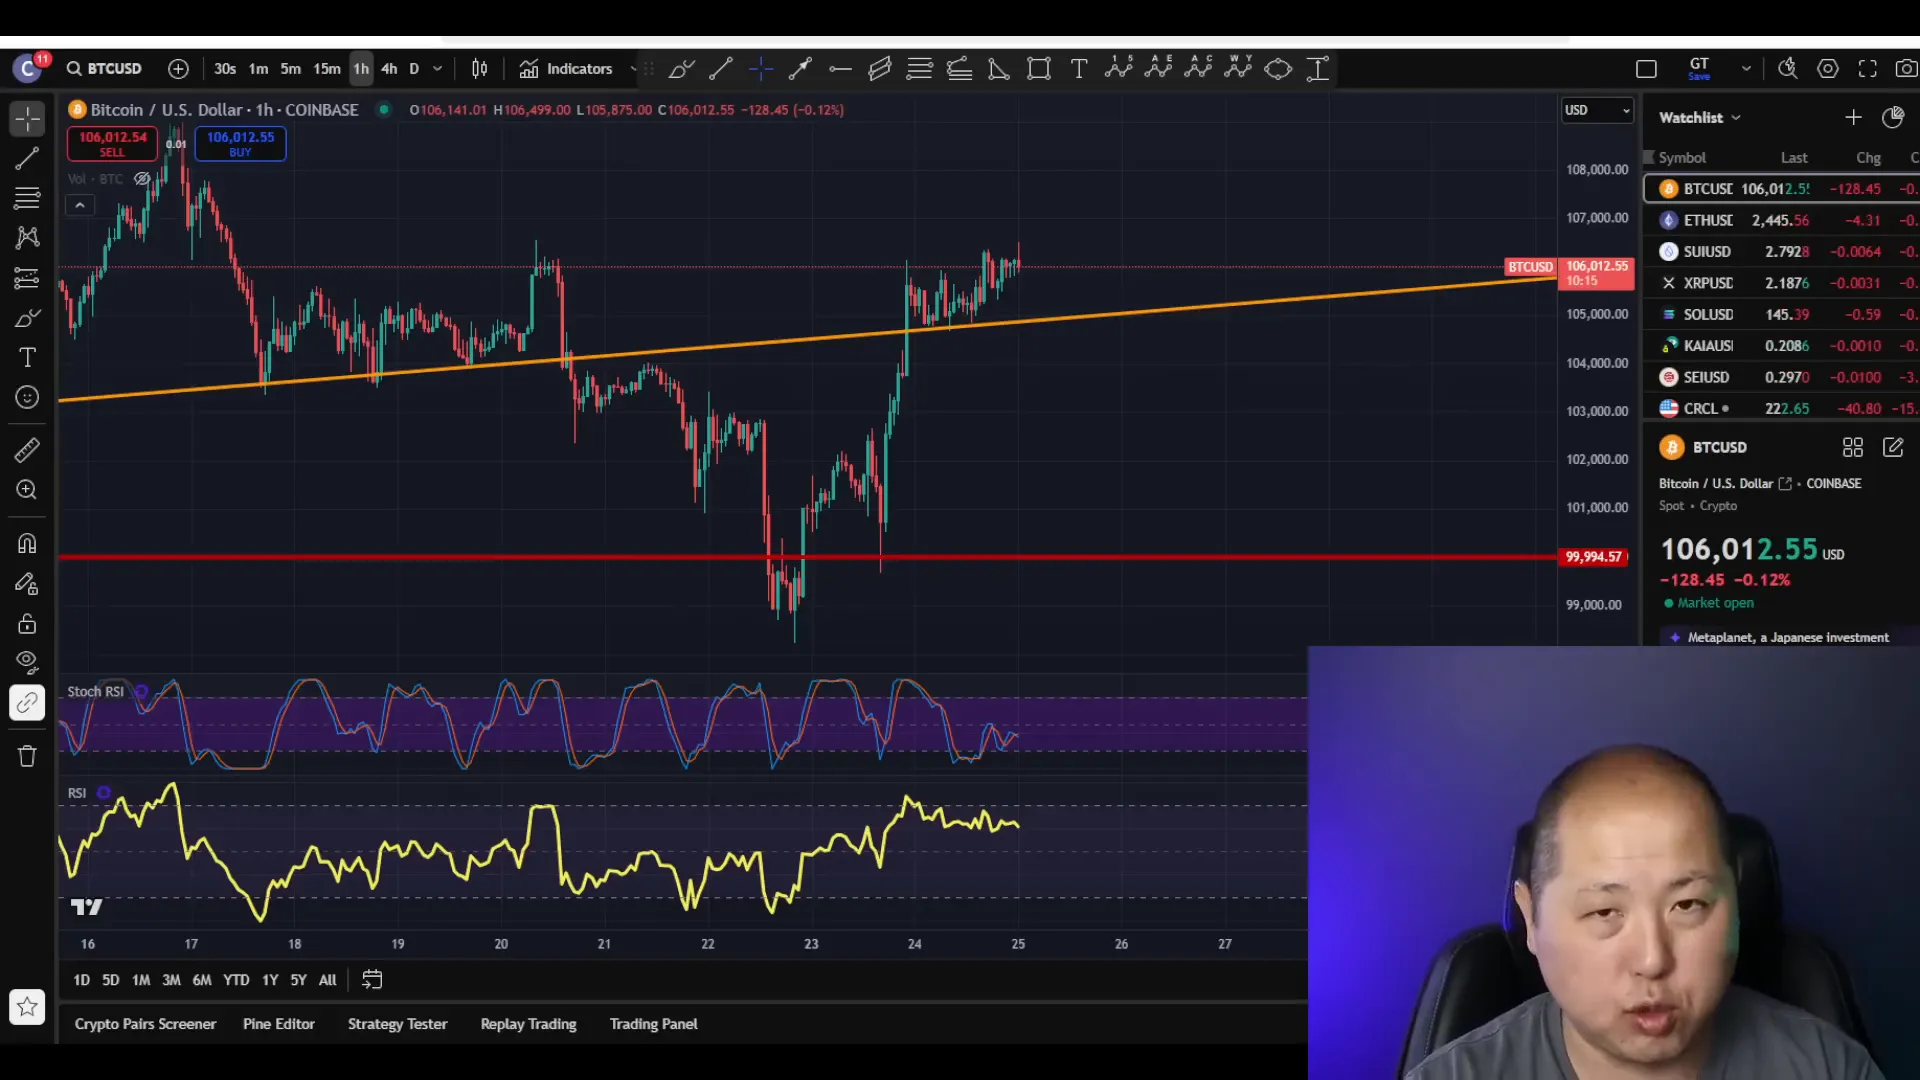
Task: Open favorites star icon at bottom left
Action: coord(27,1007)
